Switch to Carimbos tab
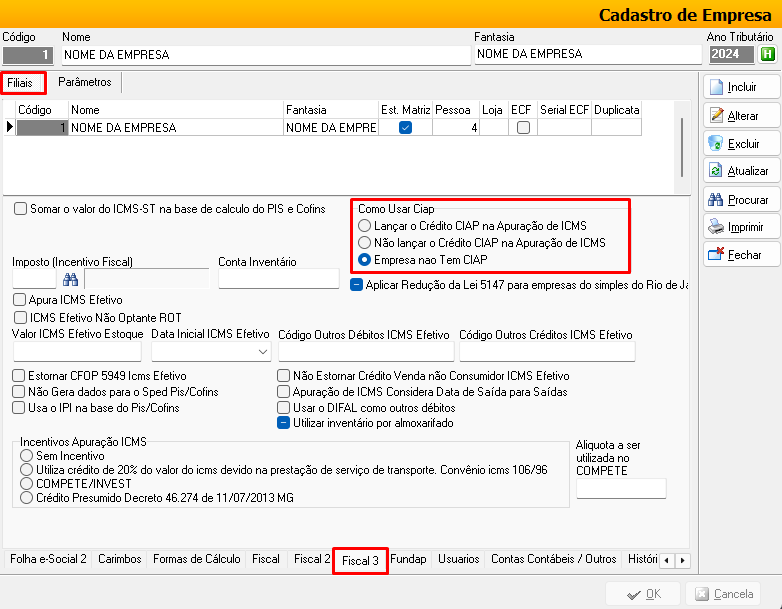 click(x=120, y=559)
